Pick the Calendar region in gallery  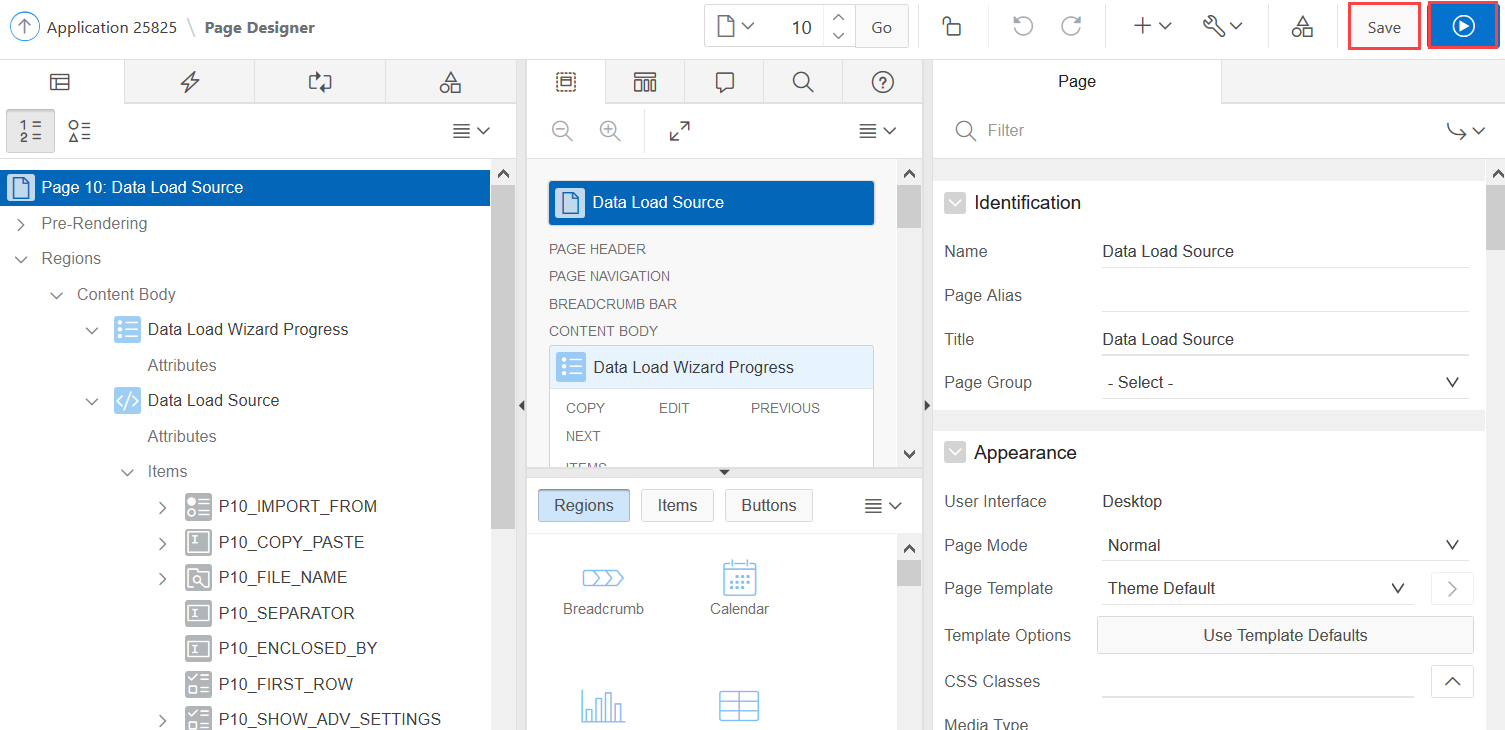(x=739, y=589)
